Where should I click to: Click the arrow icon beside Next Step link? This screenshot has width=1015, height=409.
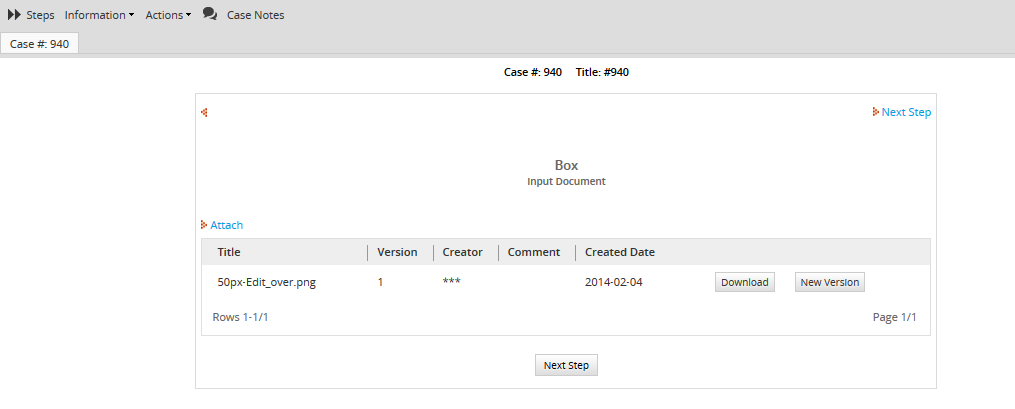875,112
